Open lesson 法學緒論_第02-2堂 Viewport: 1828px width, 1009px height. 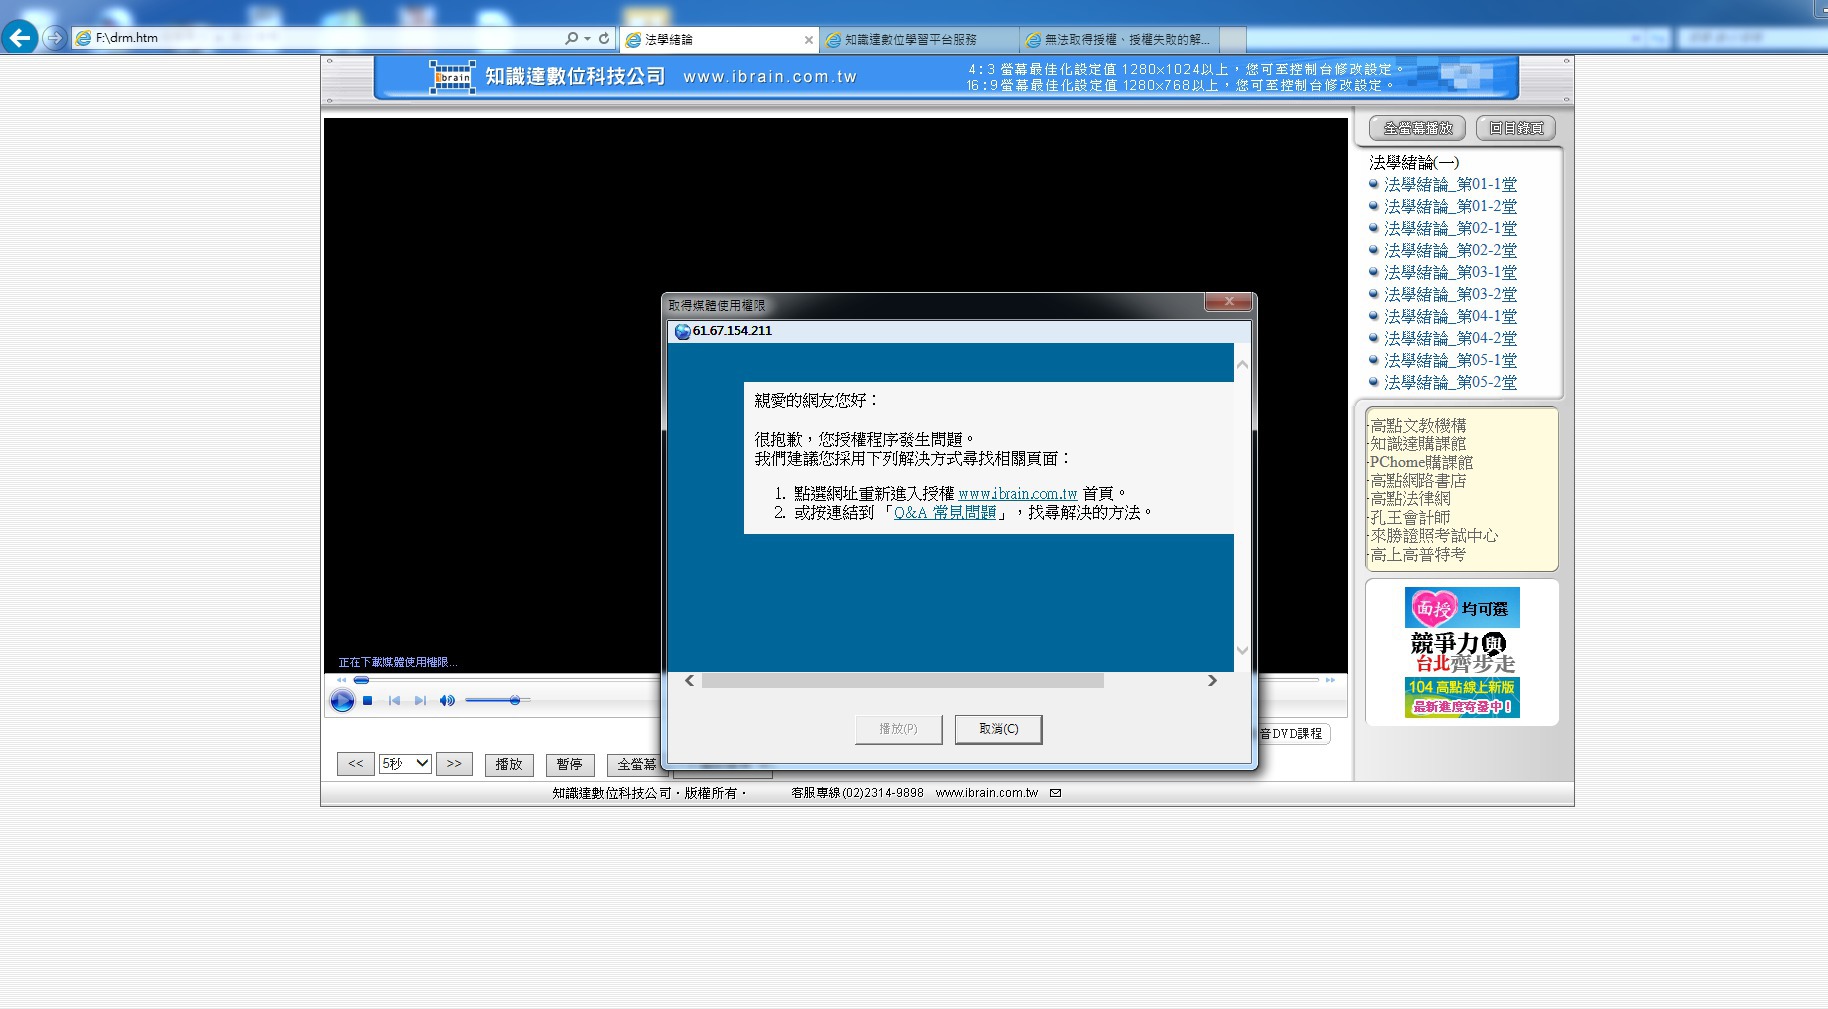[x=1450, y=250]
